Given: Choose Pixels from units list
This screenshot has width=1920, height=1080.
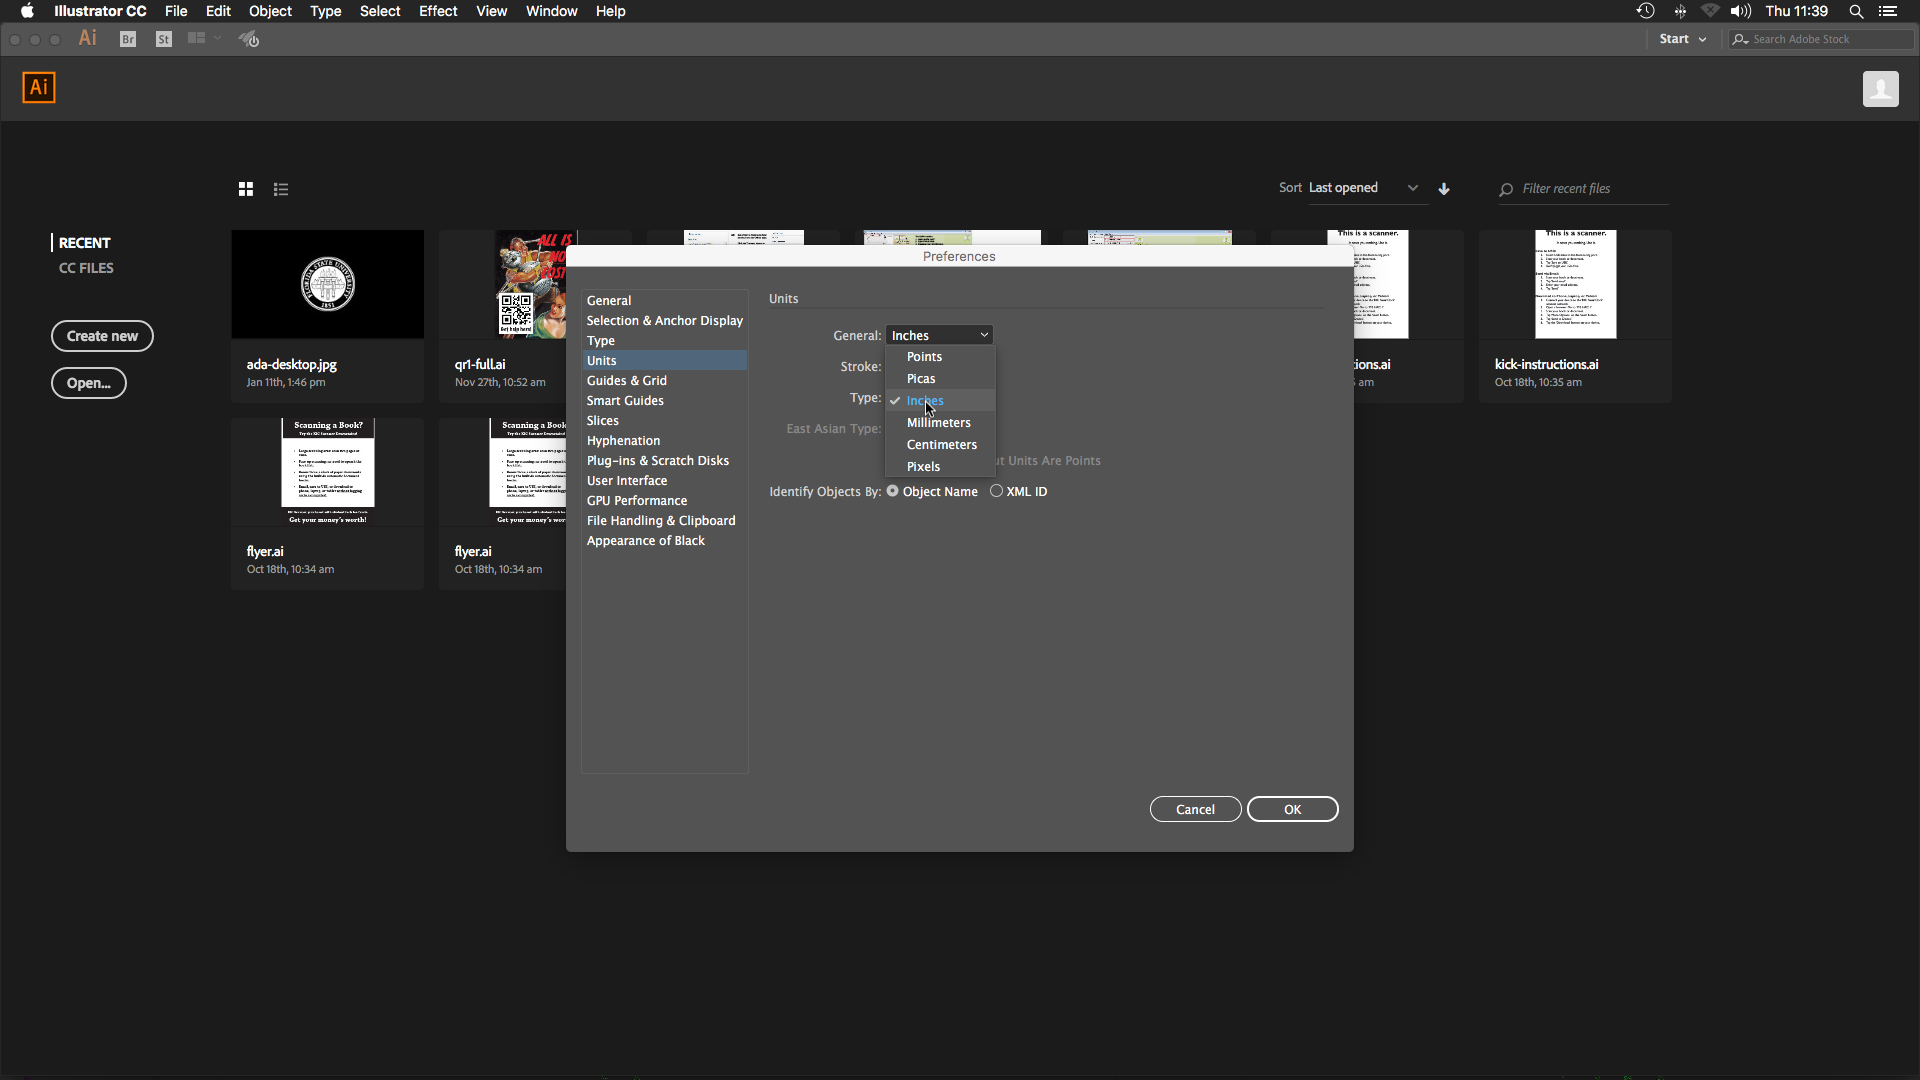Looking at the screenshot, I should coord(940,467).
